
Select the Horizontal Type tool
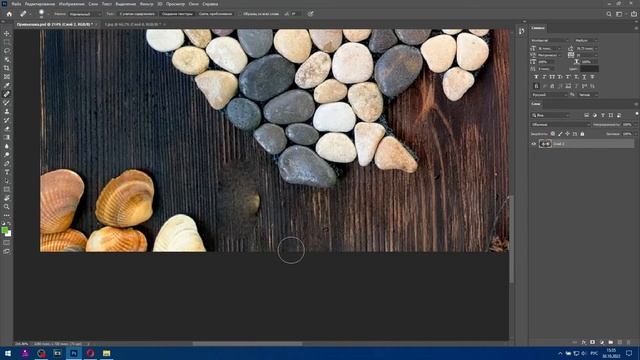(x=7, y=172)
